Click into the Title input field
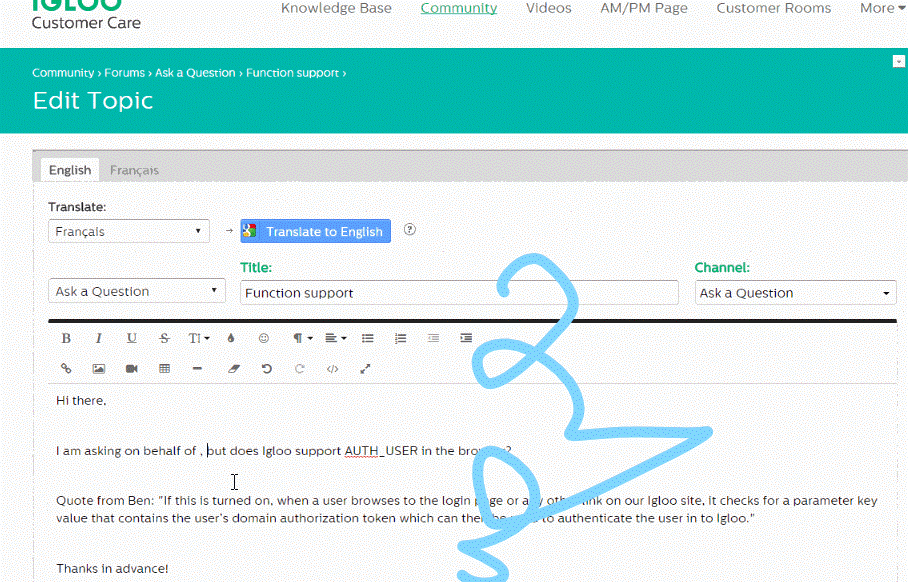Screen dimensions: 908x582 pyautogui.click(x=458, y=293)
